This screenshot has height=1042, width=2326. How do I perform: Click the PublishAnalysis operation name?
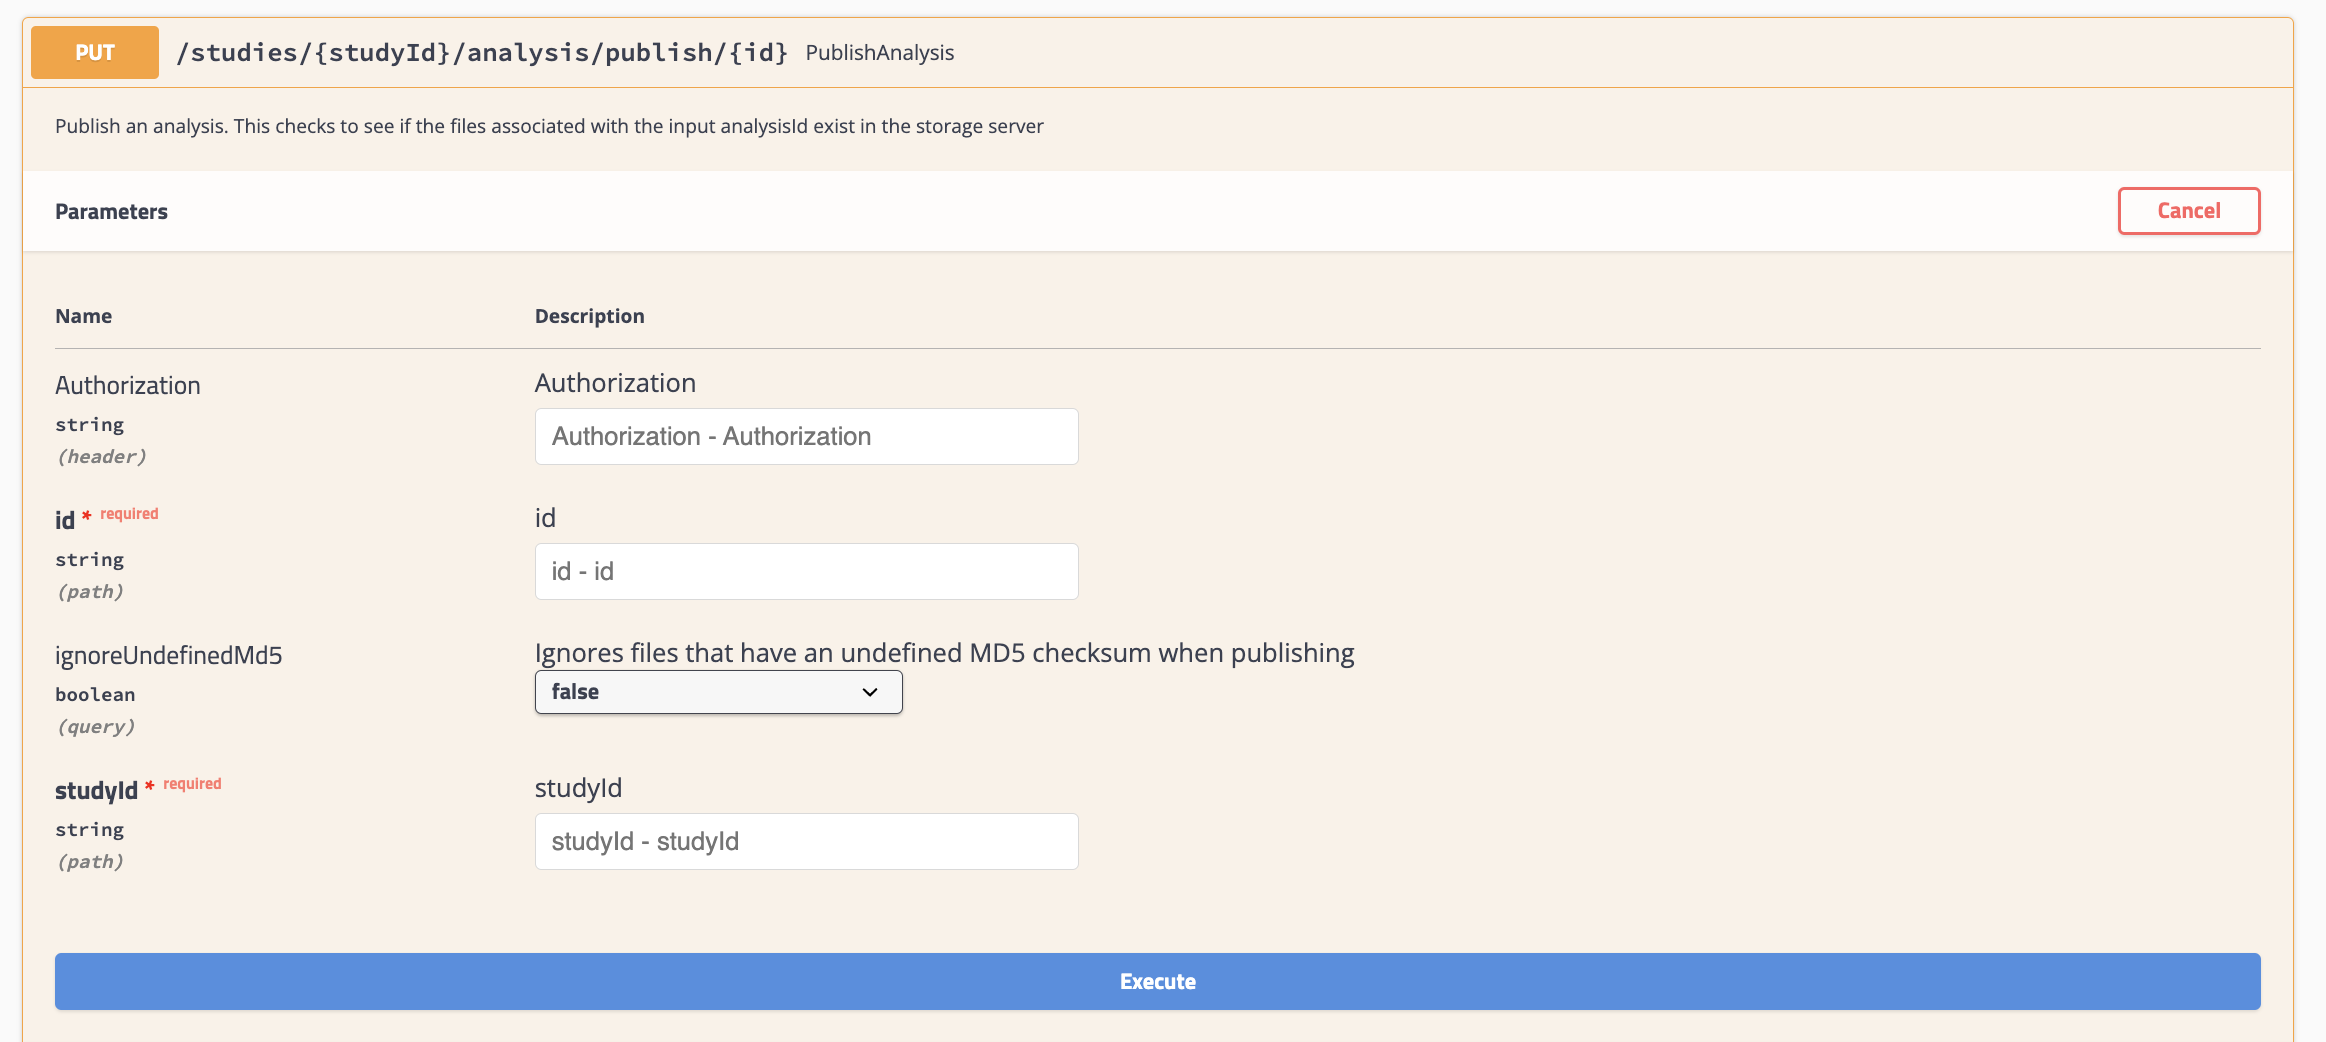pos(879,53)
